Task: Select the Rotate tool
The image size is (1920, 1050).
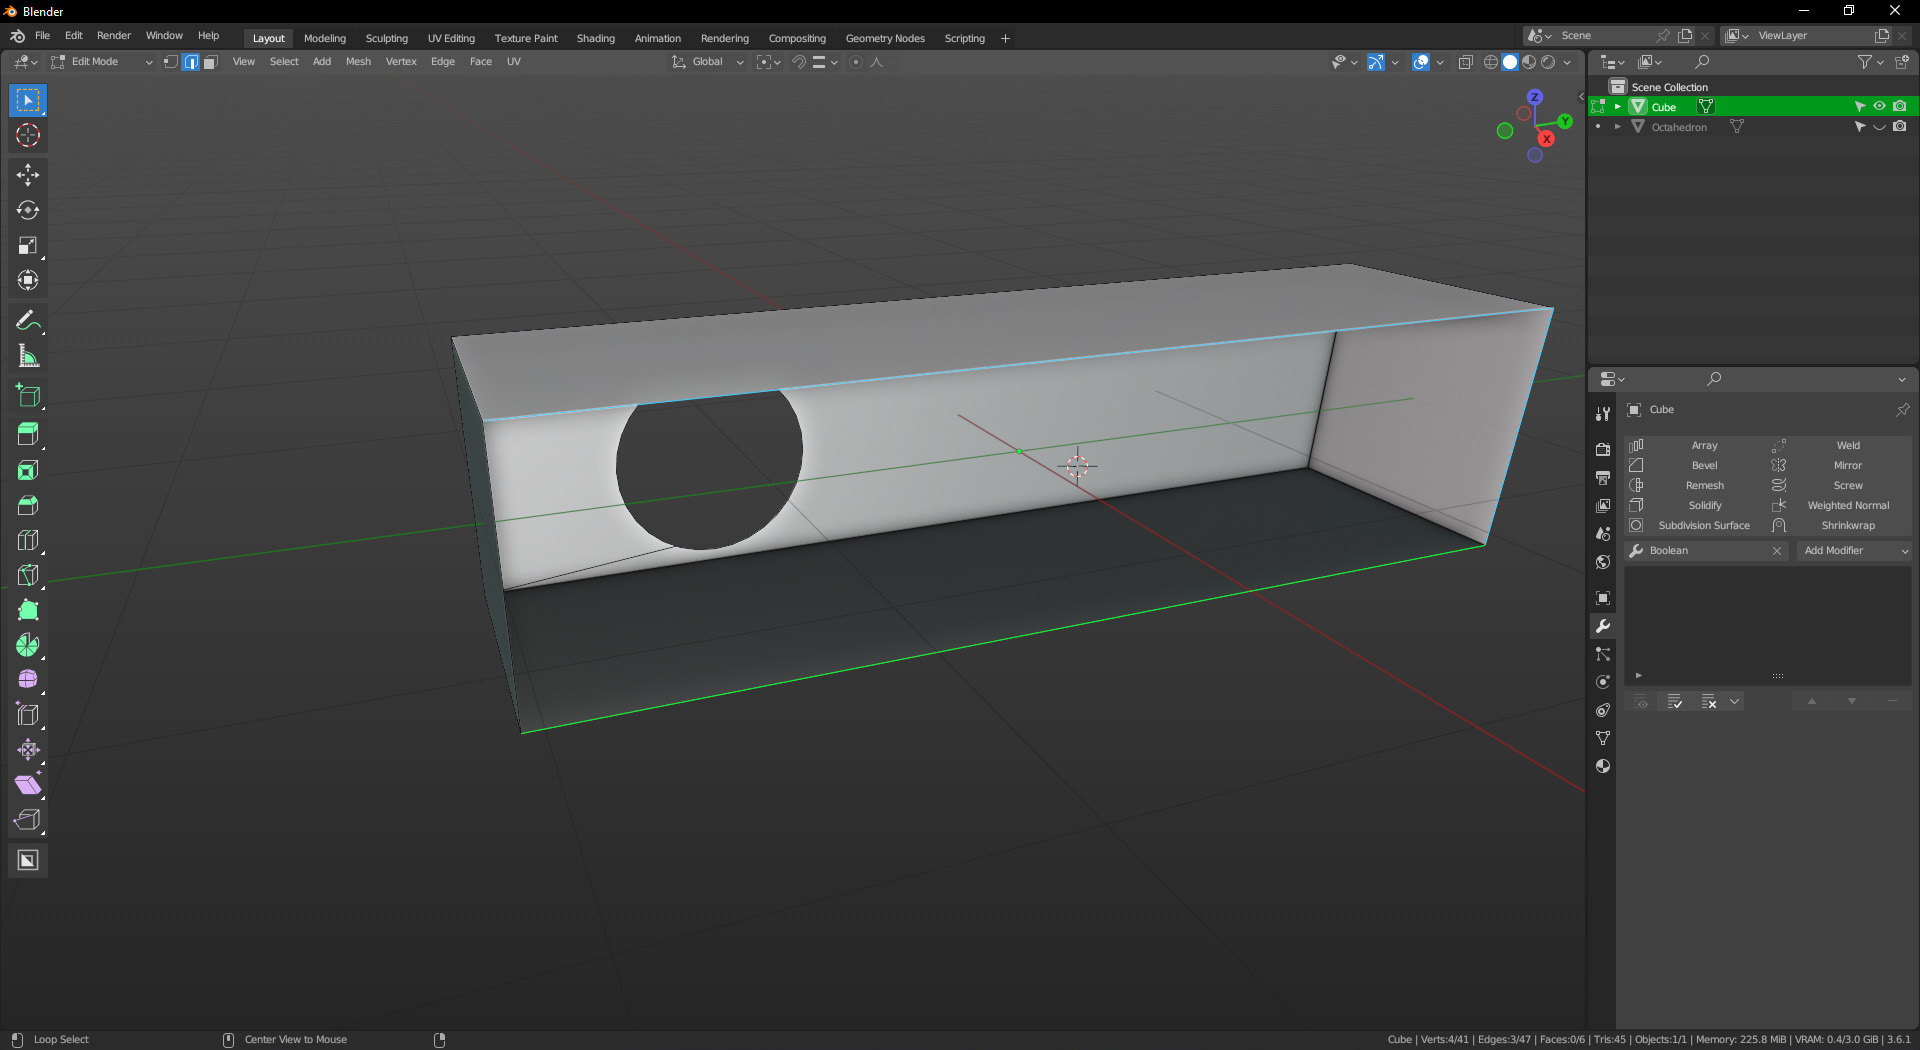Action: coord(28,211)
